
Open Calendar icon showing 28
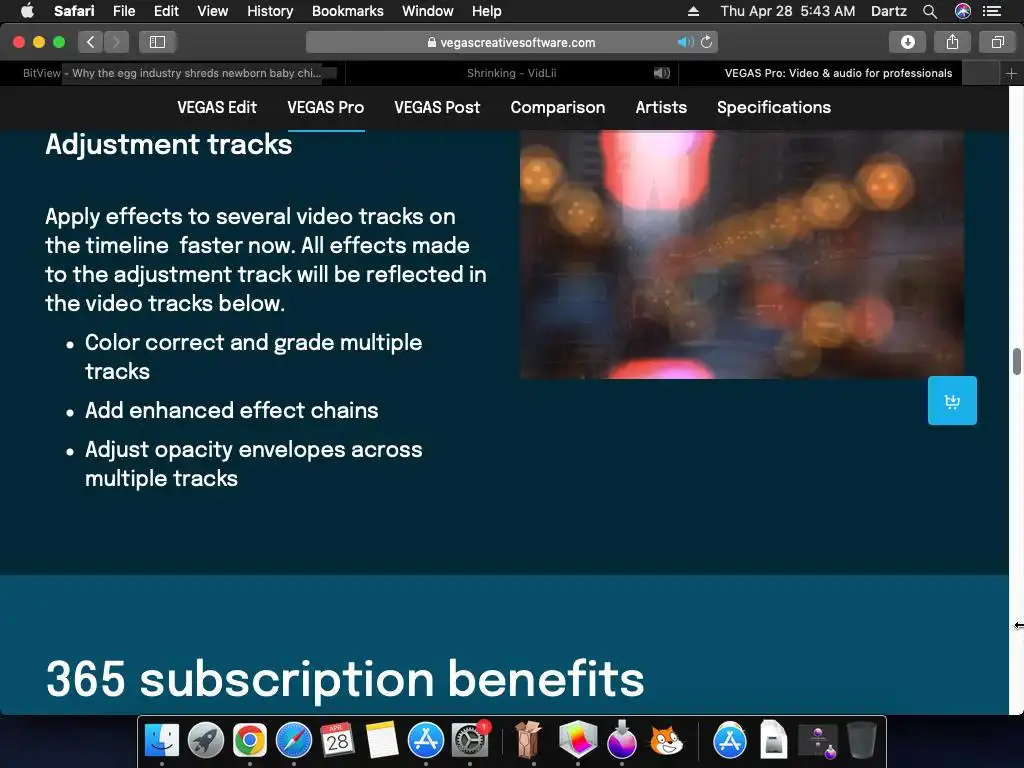[337, 741]
